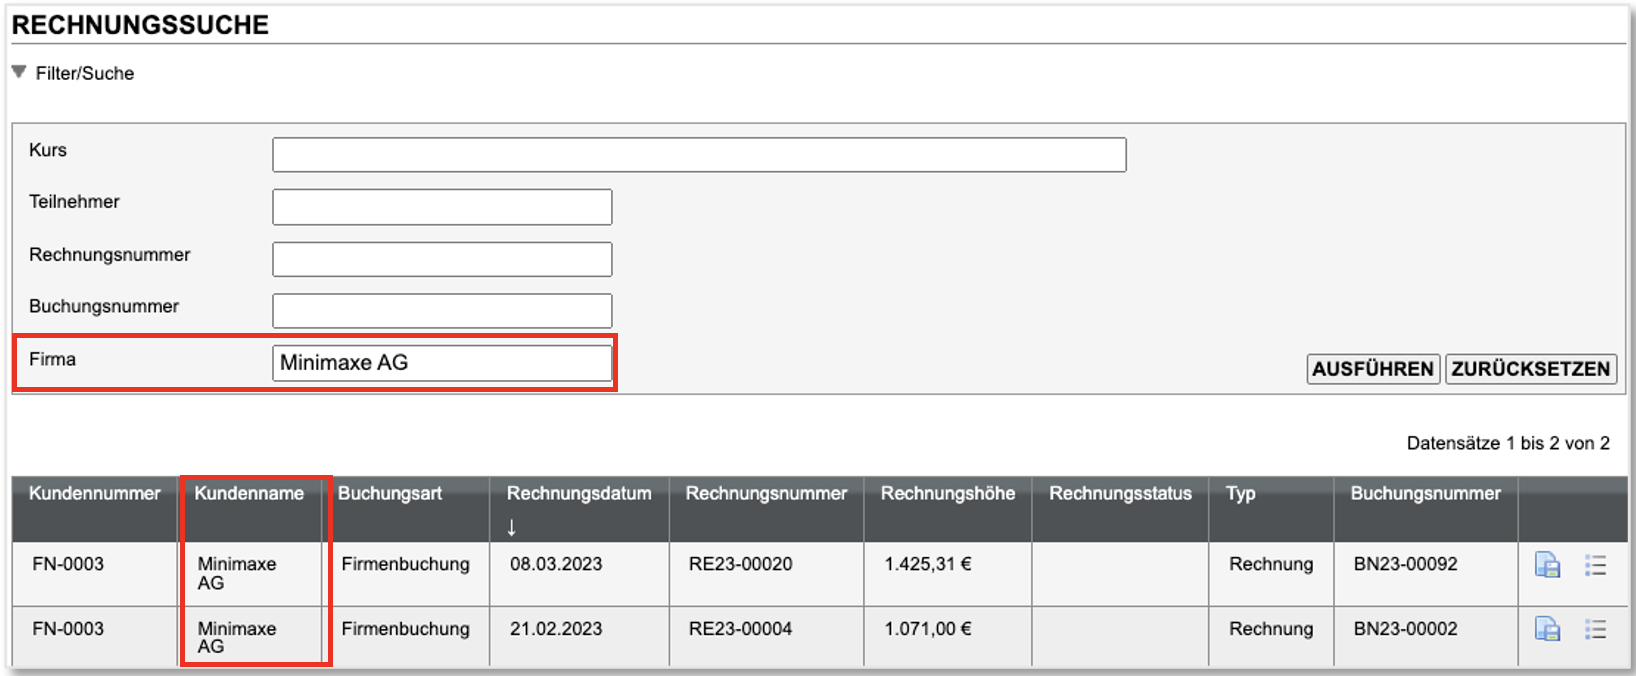This screenshot has width=1636, height=676.
Task: Click Rechnung type in BN23-00092 row
Action: tap(1271, 564)
